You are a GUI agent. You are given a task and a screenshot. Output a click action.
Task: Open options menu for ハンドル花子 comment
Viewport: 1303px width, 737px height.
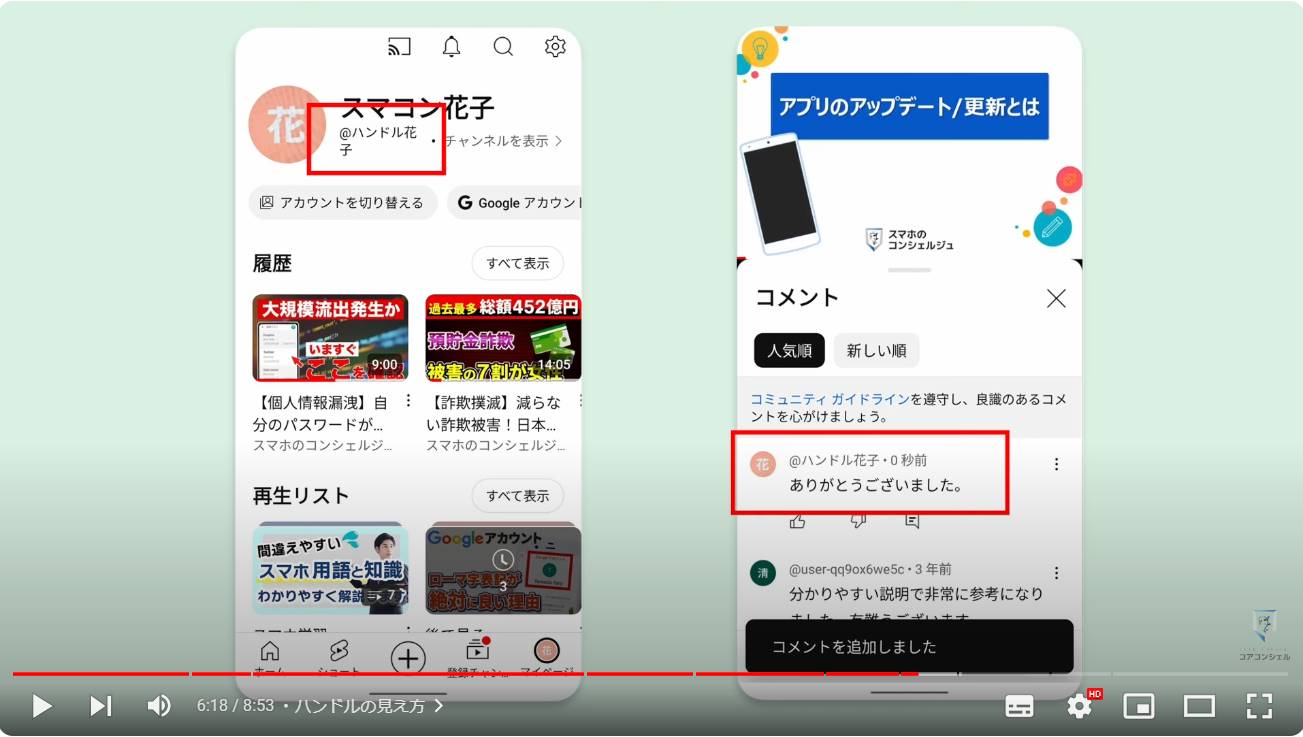(1056, 464)
